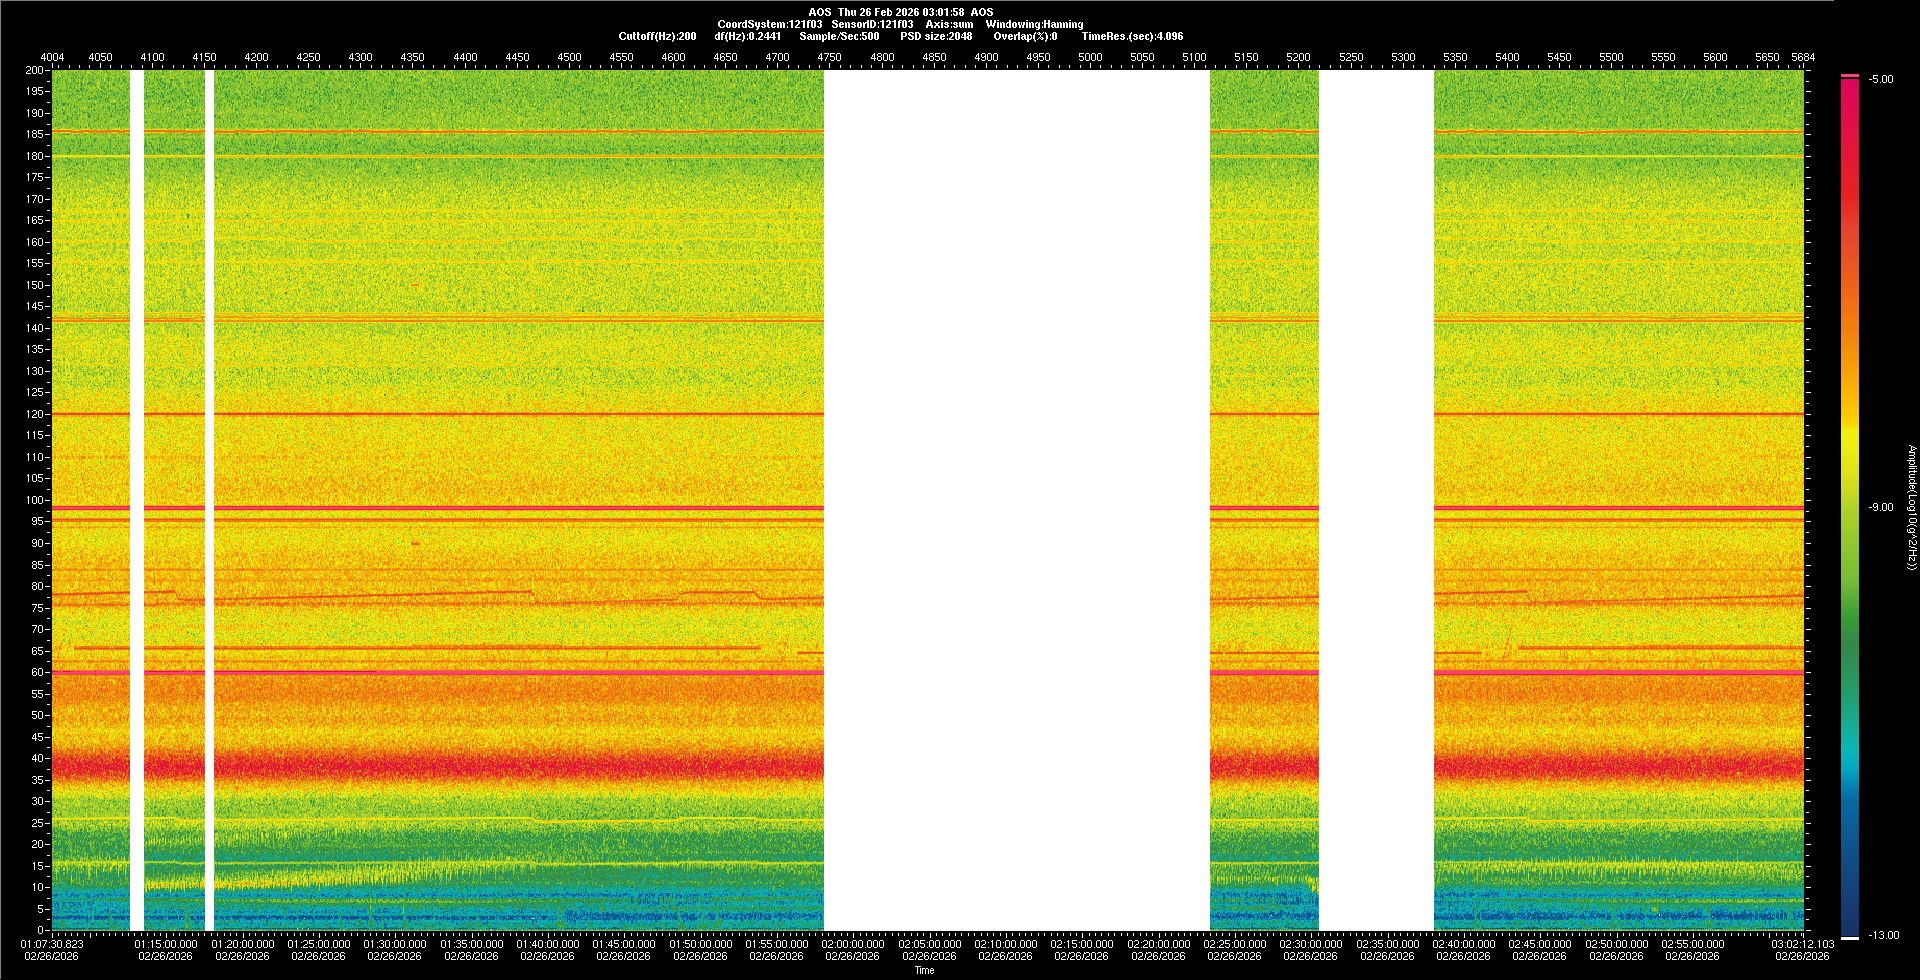Screen dimensions: 1920x980
Task: Click the dark blue bottom of the colorbar
Action: [x=1850, y=925]
